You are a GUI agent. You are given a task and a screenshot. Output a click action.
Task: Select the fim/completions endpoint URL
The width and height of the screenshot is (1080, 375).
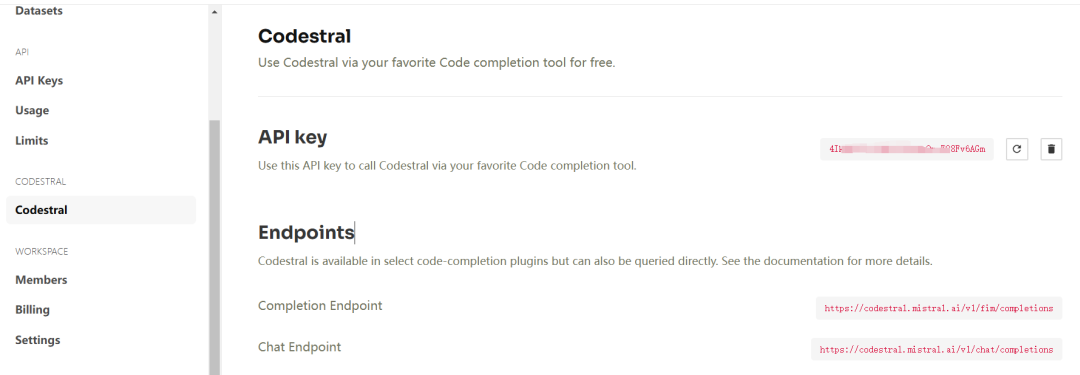click(939, 308)
